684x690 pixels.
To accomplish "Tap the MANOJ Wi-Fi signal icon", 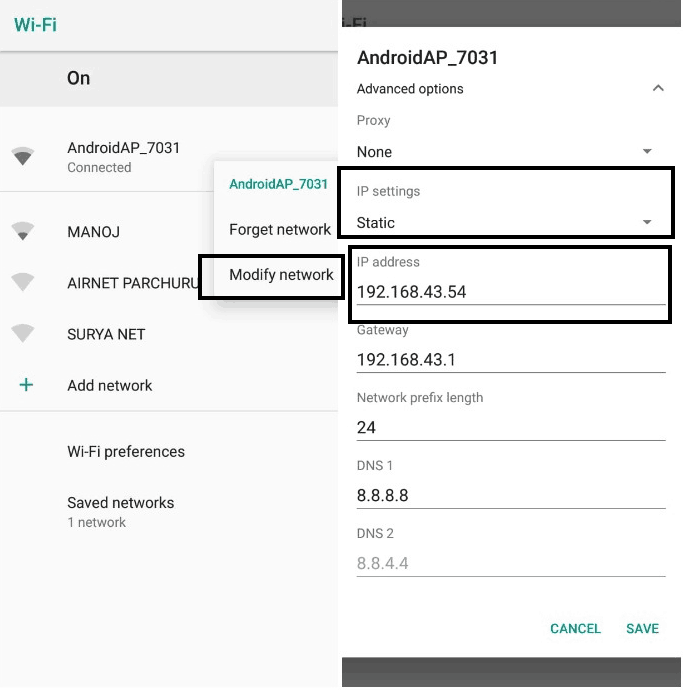I will tap(23, 231).
